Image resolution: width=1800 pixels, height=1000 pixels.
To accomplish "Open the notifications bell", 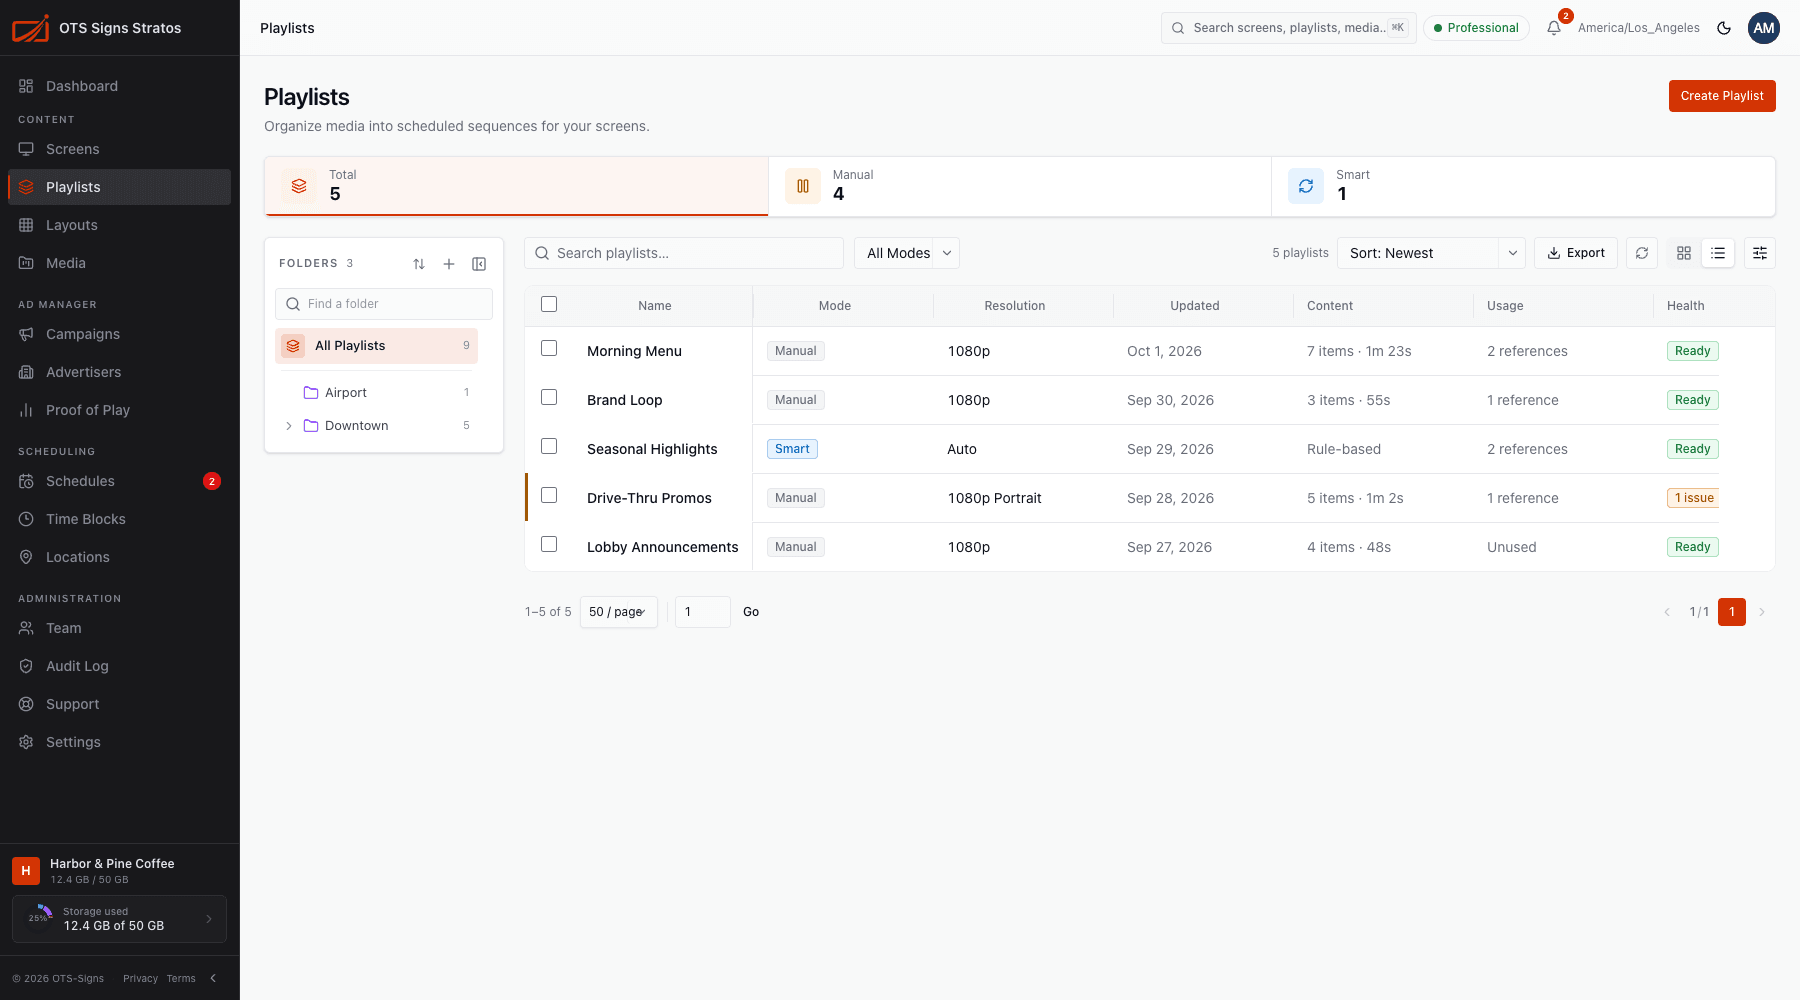I will tap(1554, 28).
